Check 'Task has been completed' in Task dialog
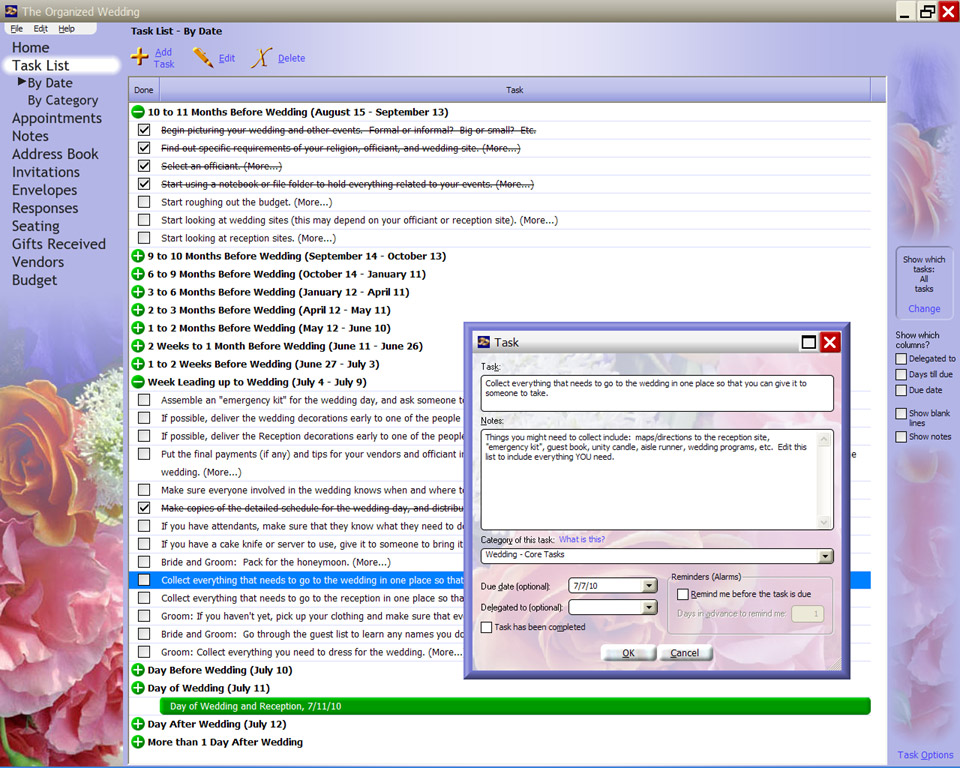Viewport: 960px width, 768px height. coord(487,627)
